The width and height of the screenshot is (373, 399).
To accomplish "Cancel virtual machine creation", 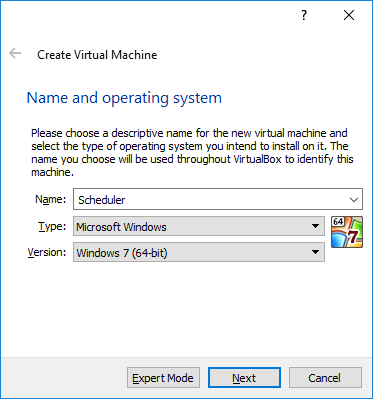I will [325, 378].
